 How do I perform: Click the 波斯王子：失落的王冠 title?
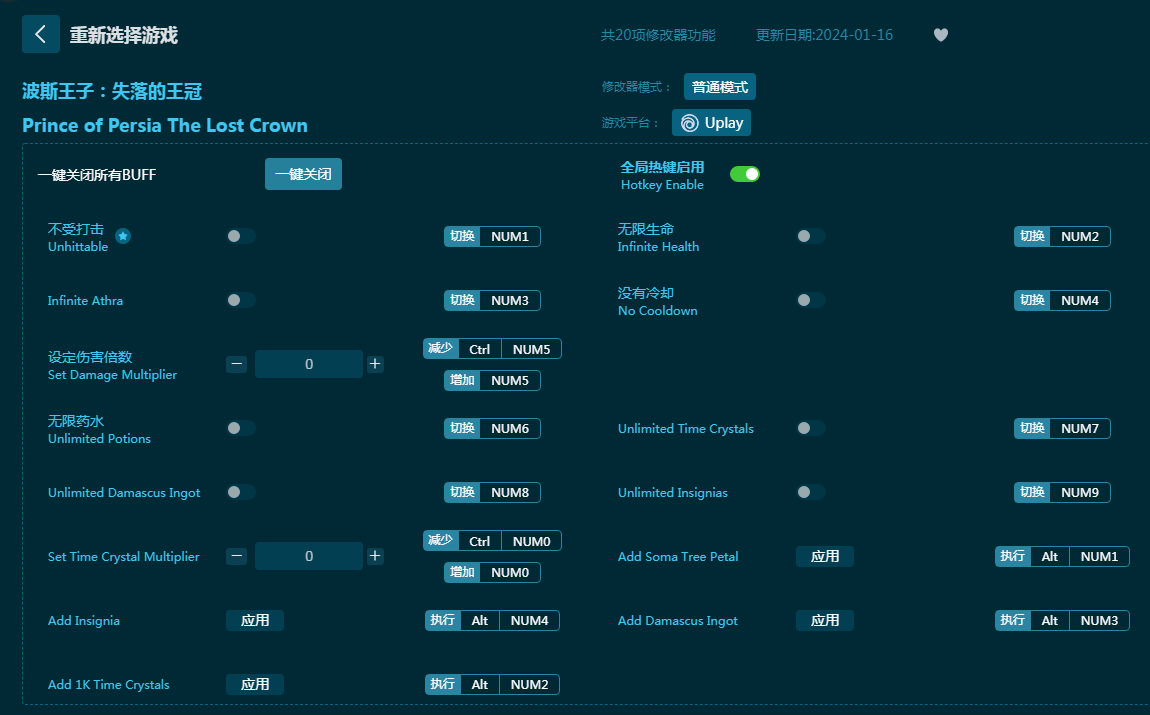112,91
